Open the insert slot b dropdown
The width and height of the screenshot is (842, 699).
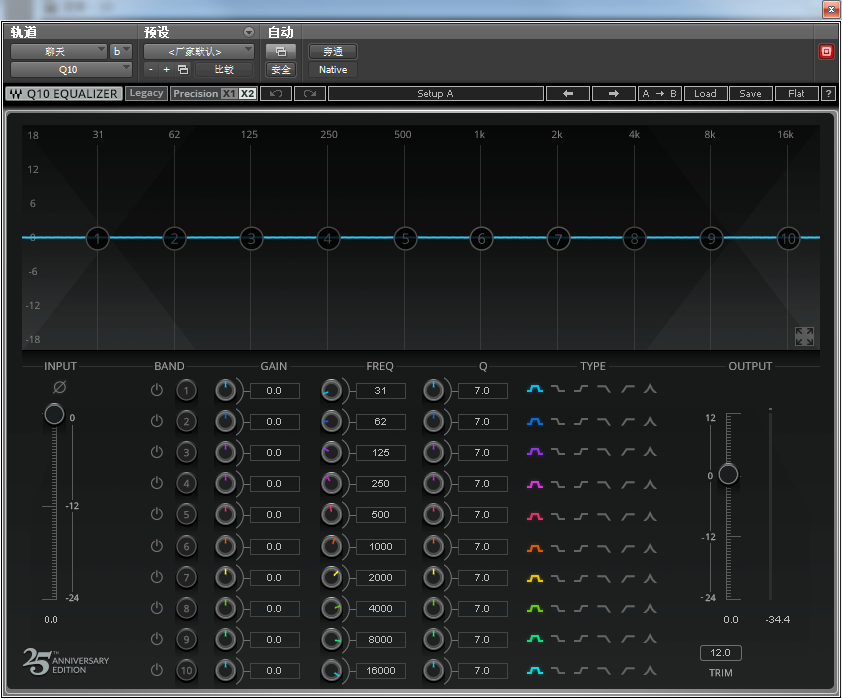121,52
